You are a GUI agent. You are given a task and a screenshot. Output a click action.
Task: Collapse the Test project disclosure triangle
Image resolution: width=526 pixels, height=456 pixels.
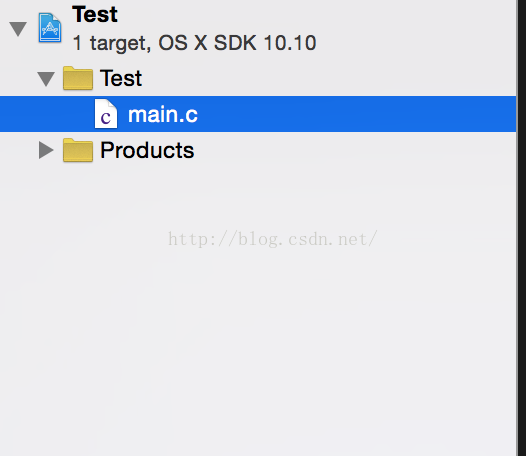click(x=18, y=29)
